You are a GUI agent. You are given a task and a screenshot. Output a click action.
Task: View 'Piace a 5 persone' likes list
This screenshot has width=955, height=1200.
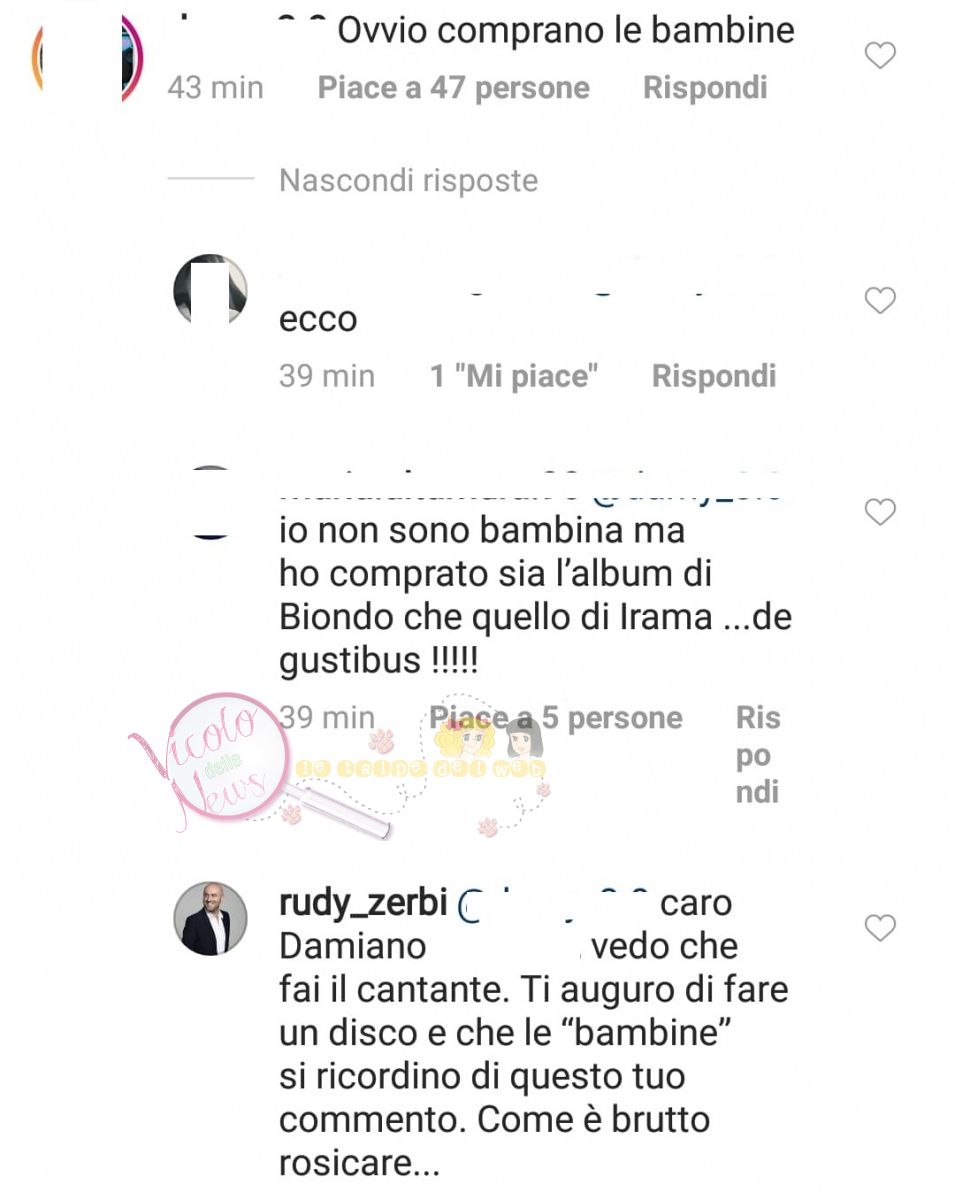[x=556, y=718]
